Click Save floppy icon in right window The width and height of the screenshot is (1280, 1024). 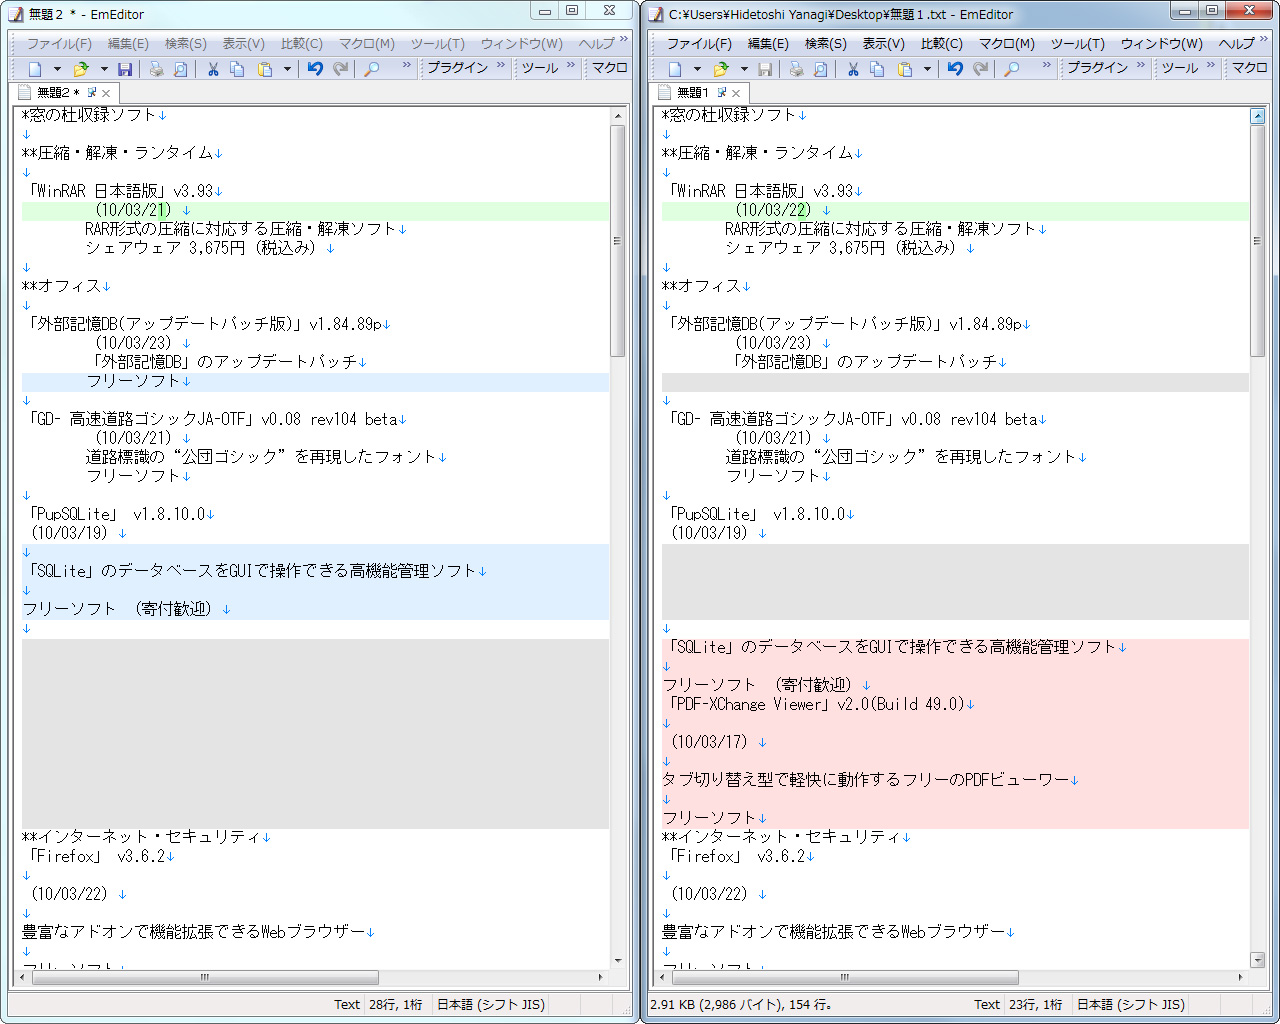pyautogui.click(x=765, y=69)
